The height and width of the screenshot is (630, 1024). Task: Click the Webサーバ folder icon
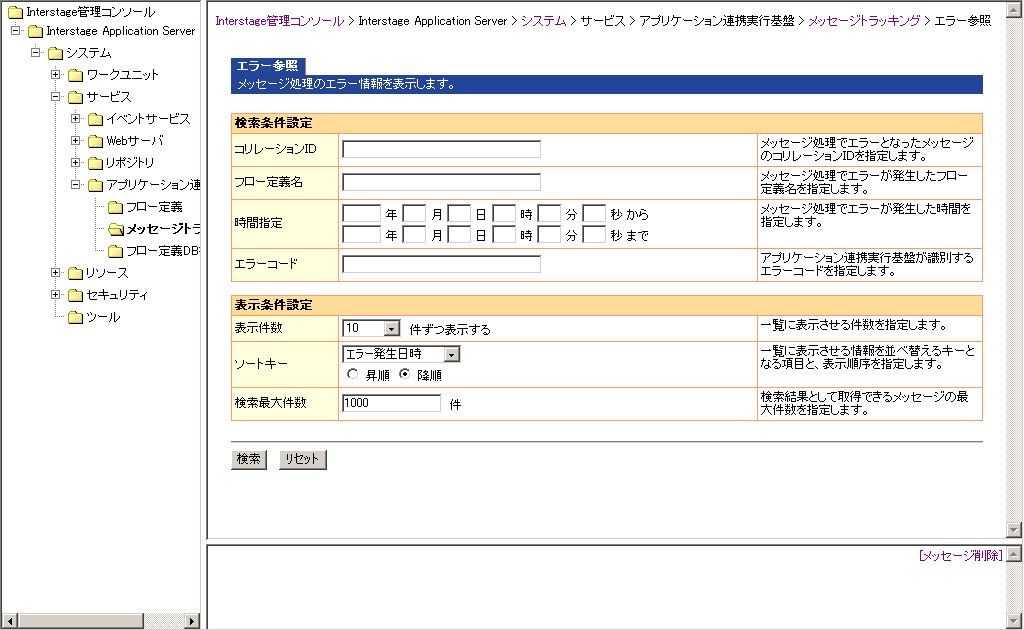click(95, 141)
